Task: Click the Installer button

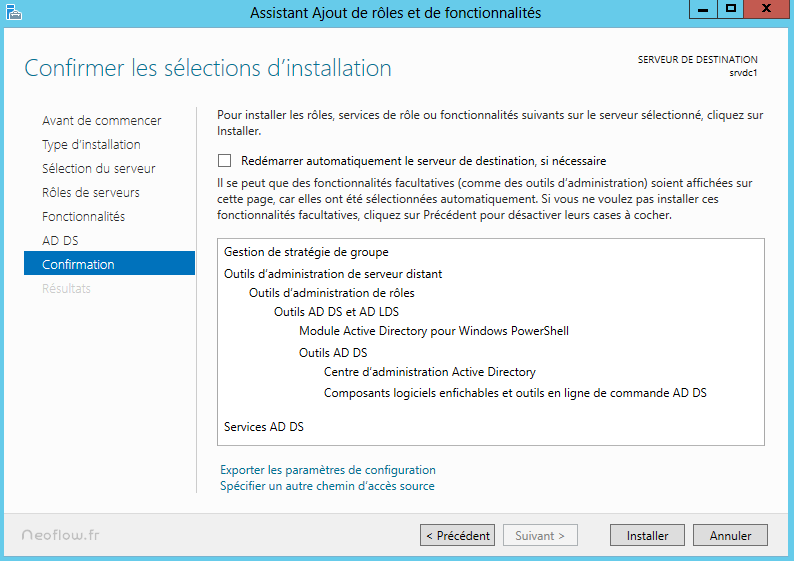Action: 647,536
